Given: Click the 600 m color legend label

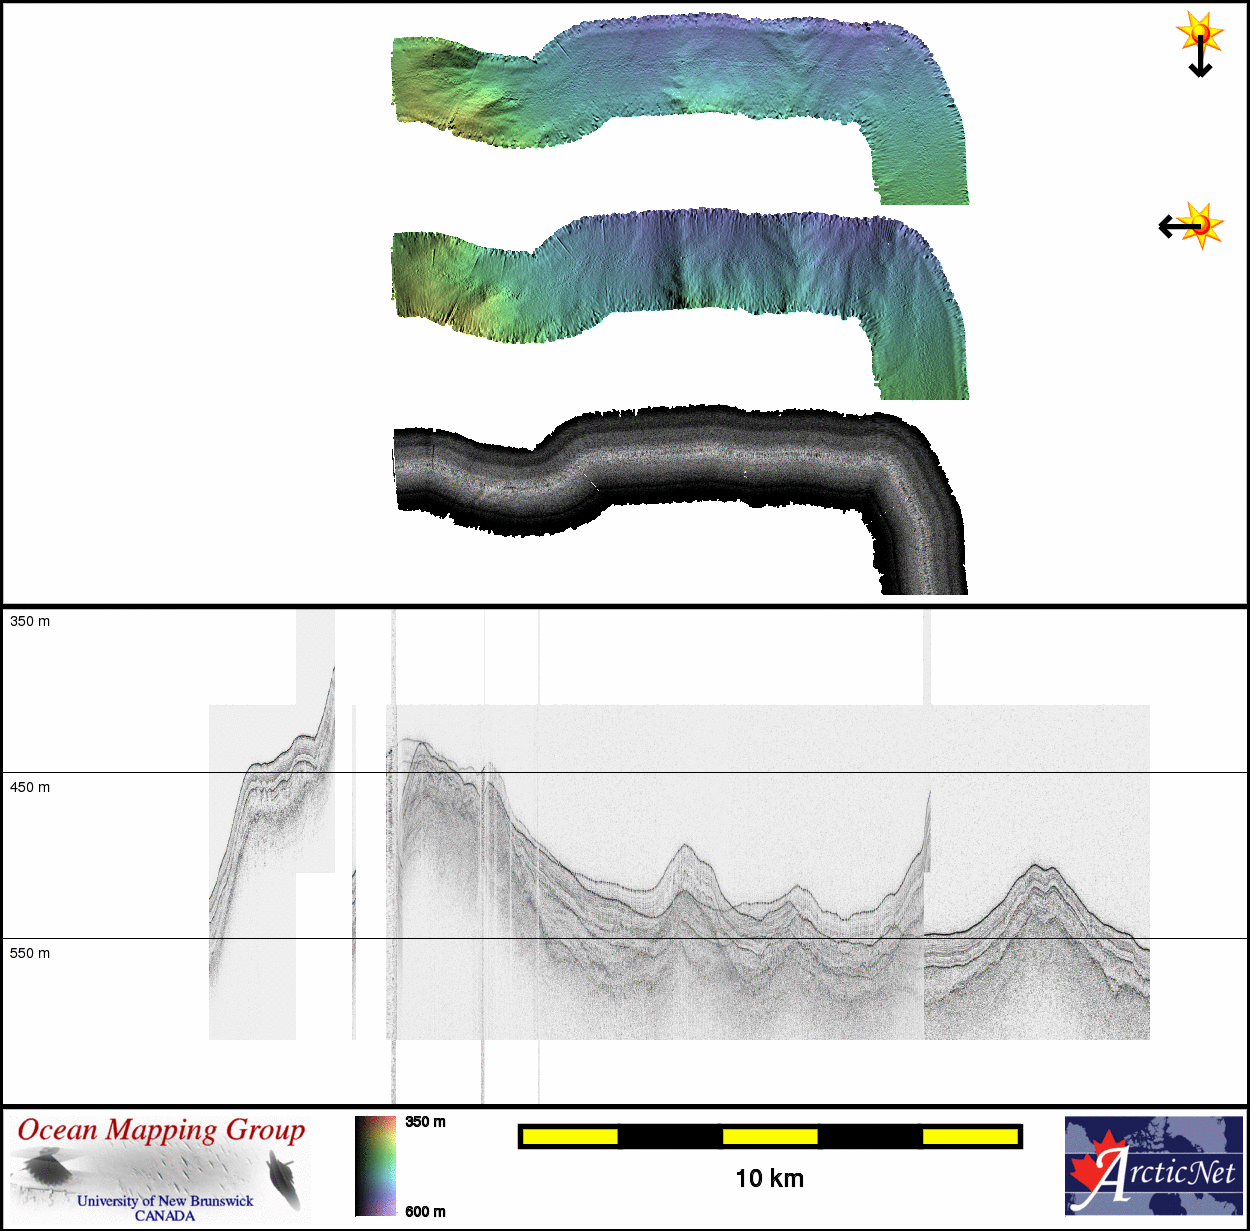Looking at the screenshot, I should [425, 1211].
